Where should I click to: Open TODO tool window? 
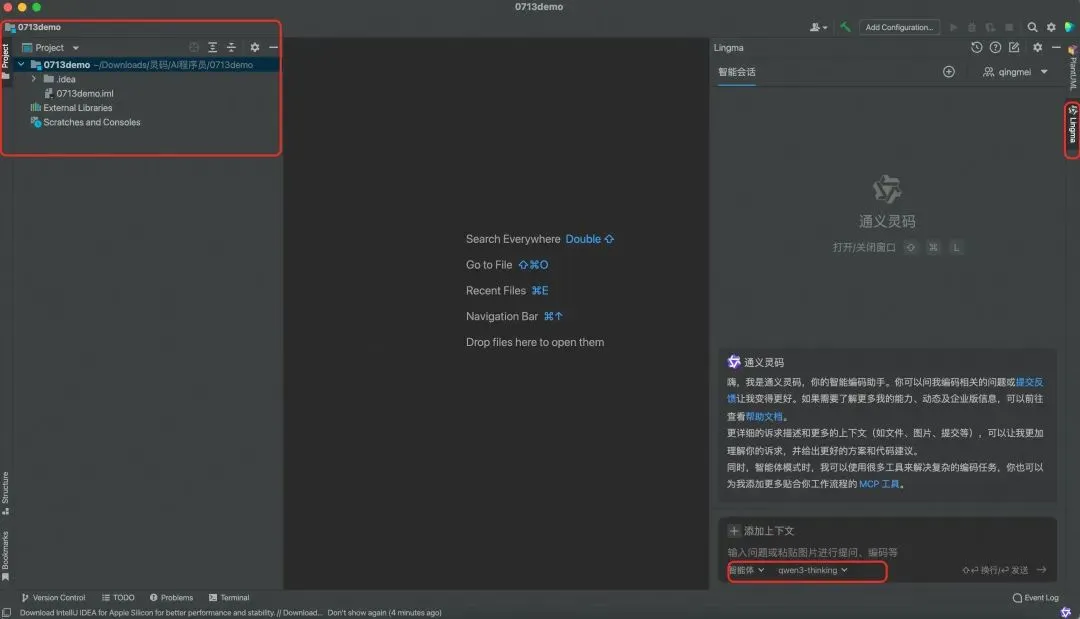point(118,598)
